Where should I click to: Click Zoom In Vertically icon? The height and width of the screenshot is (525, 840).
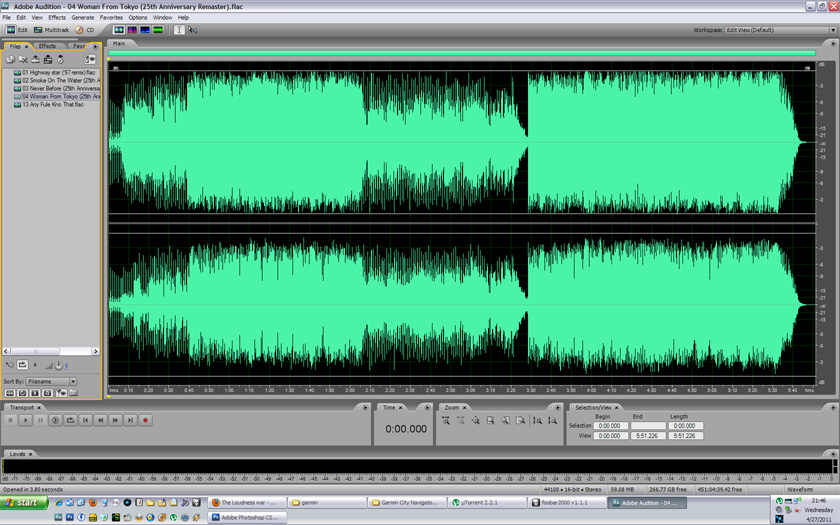(x=537, y=421)
